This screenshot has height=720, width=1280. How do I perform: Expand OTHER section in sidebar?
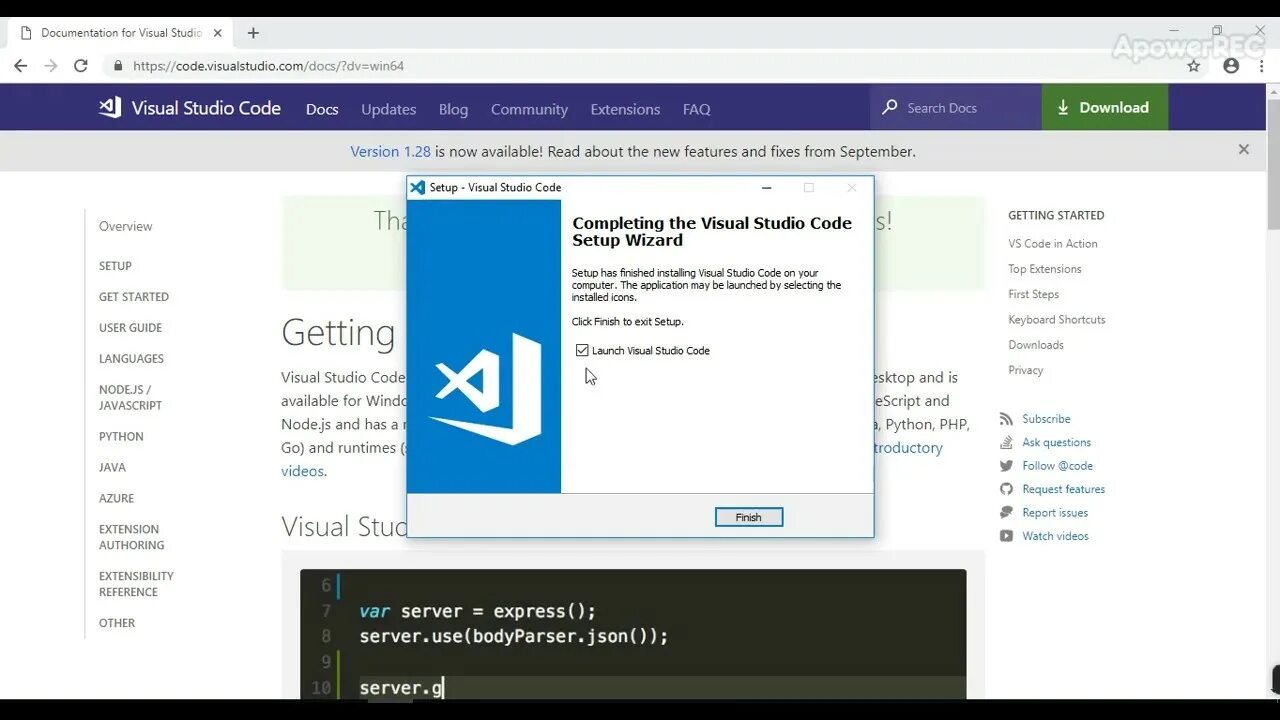[x=117, y=623]
